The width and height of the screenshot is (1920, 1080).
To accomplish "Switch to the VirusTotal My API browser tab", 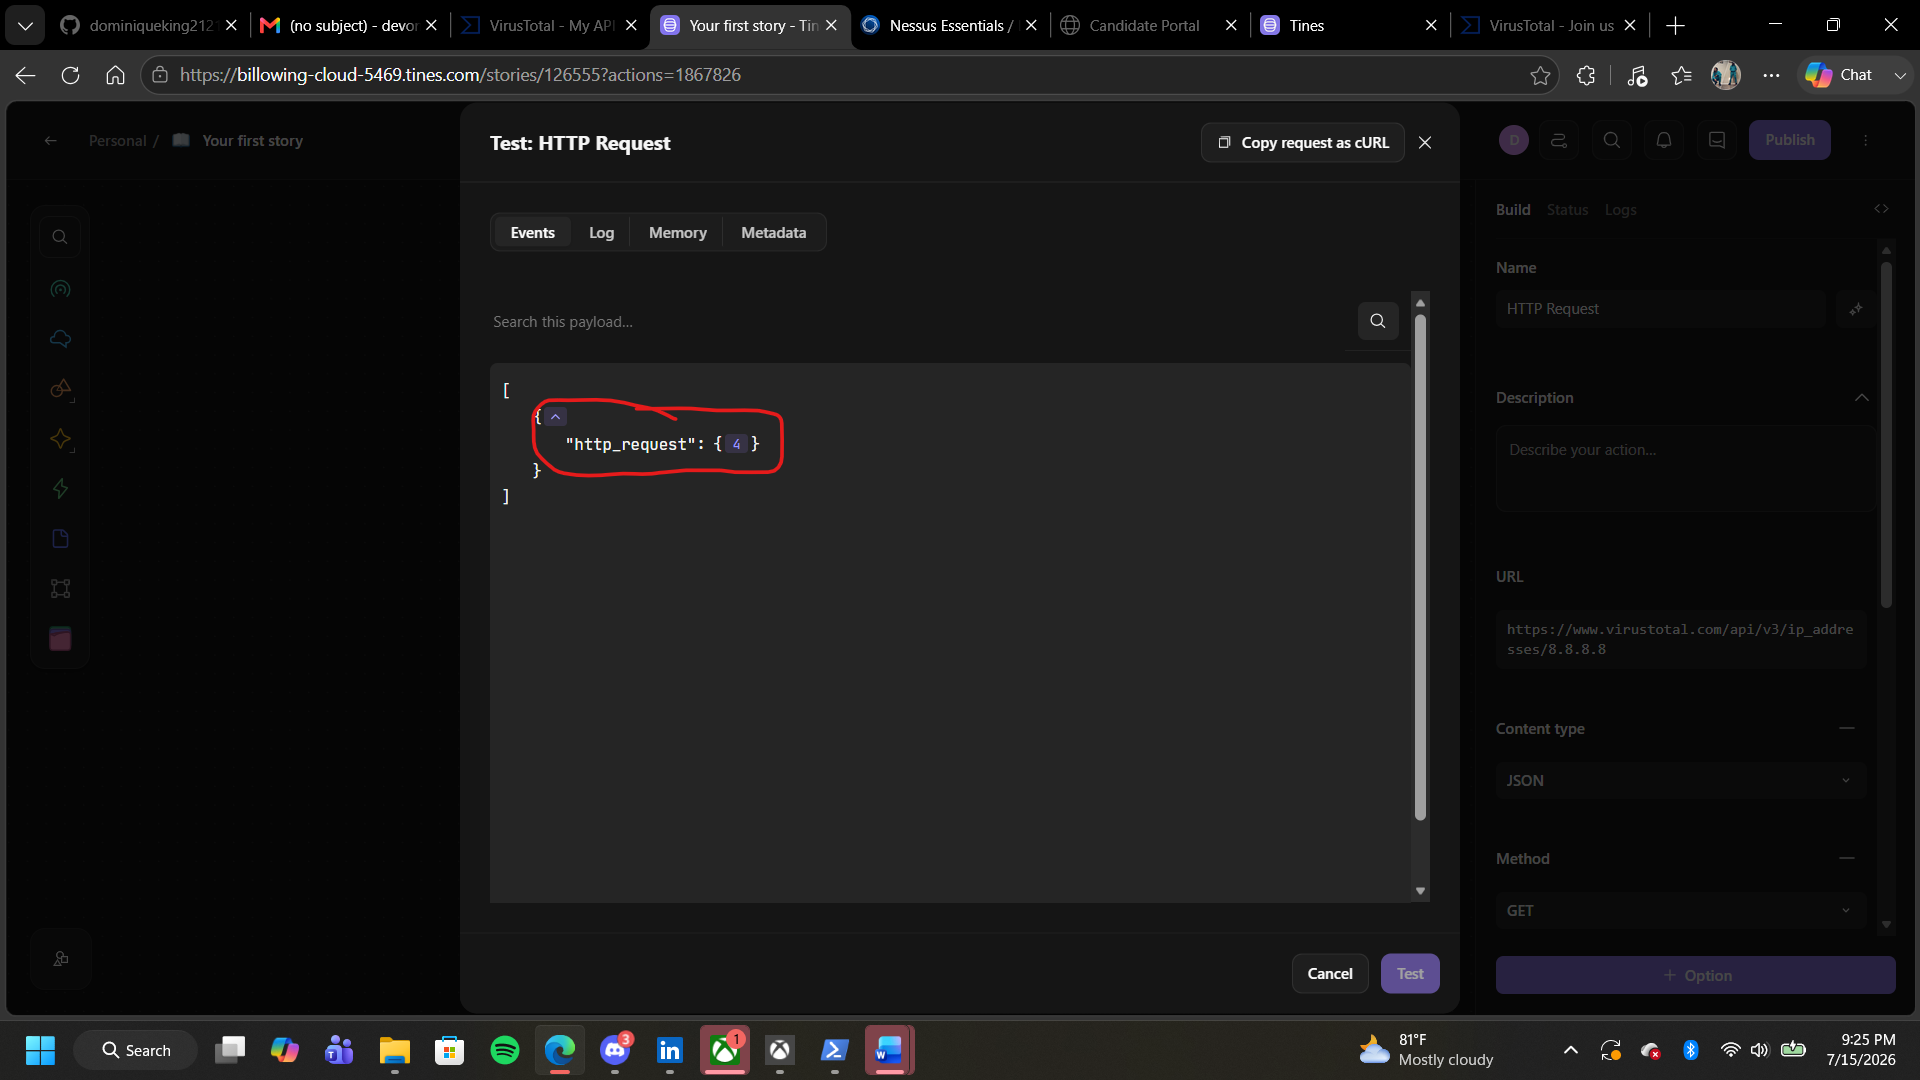I will pos(550,25).
